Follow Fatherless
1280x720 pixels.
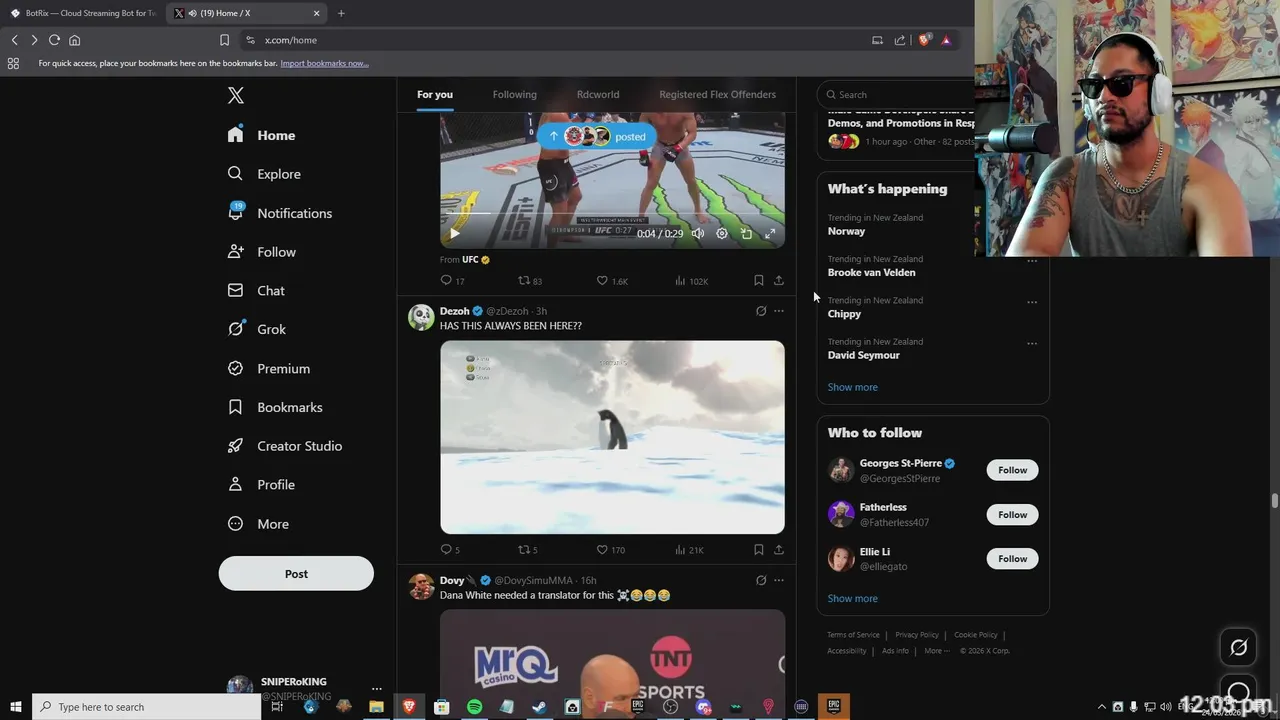pos(1012,514)
